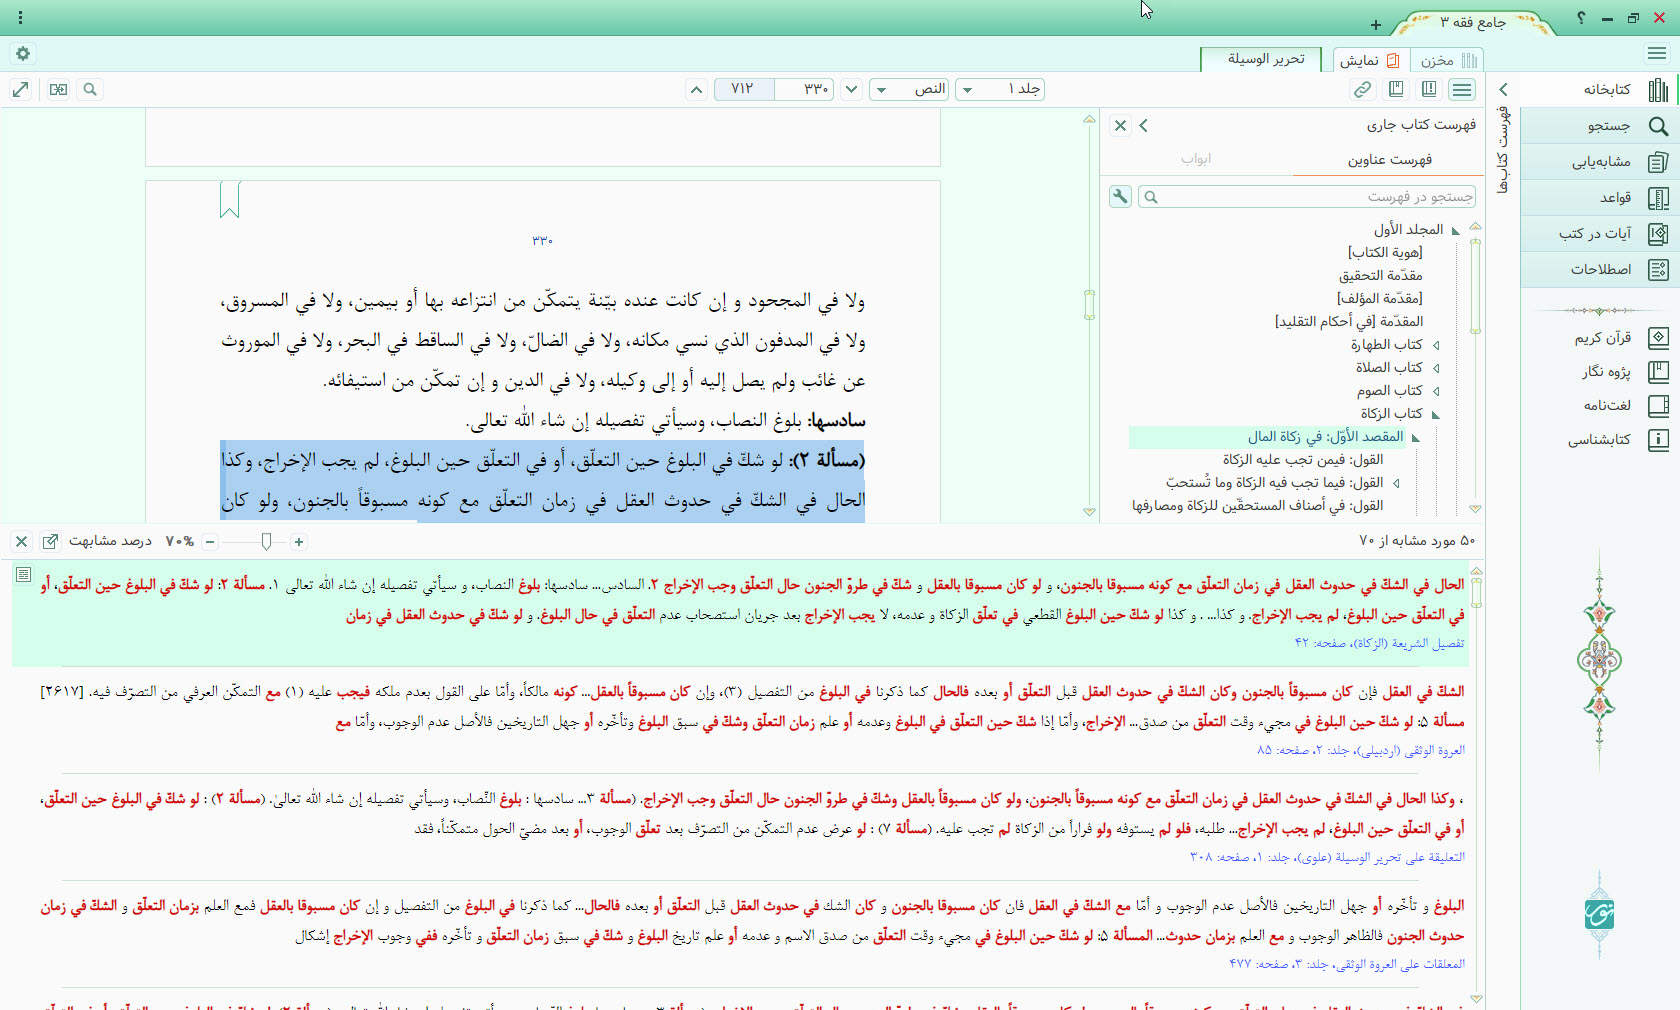Toggle the table of contents list icon

[1462, 89]
